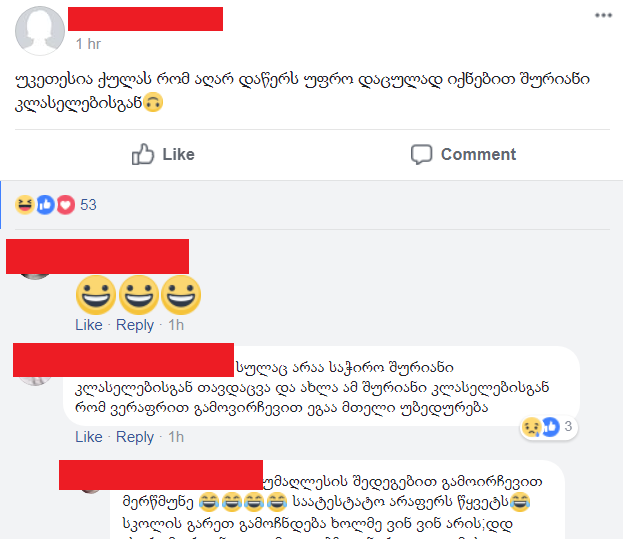Click the 1h timestamp of first comment
The width and height of the screenshot is (623, 539).
[176, 325]
